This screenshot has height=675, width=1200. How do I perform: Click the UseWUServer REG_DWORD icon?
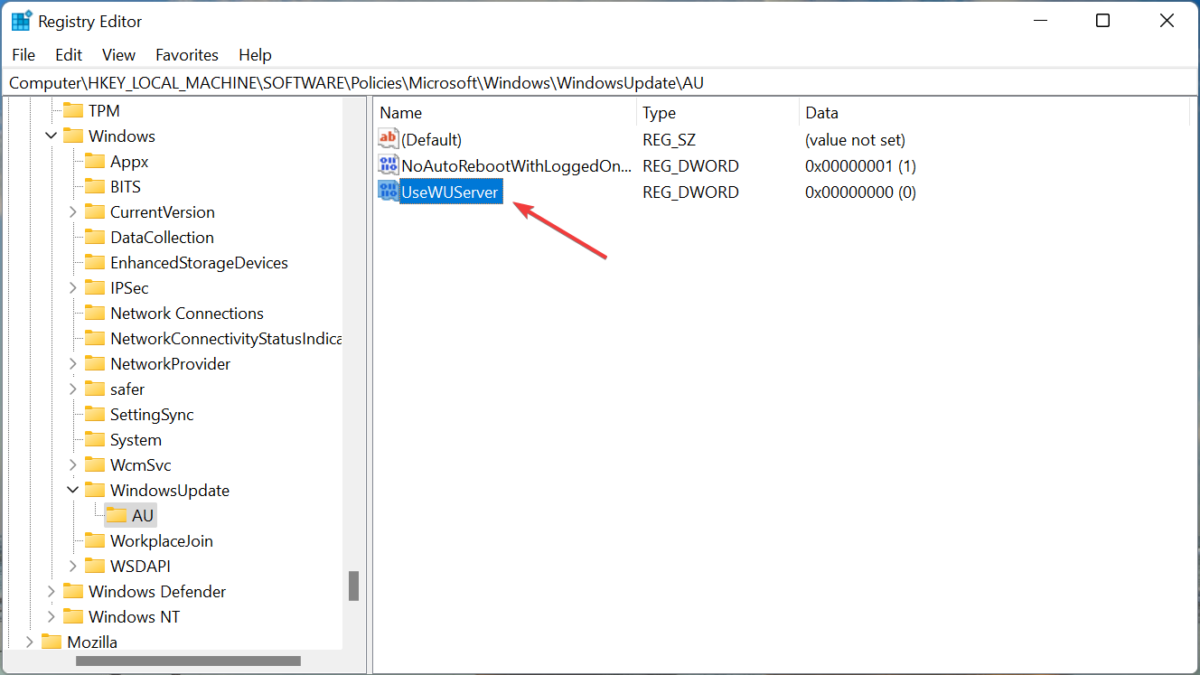click(388, 191)
